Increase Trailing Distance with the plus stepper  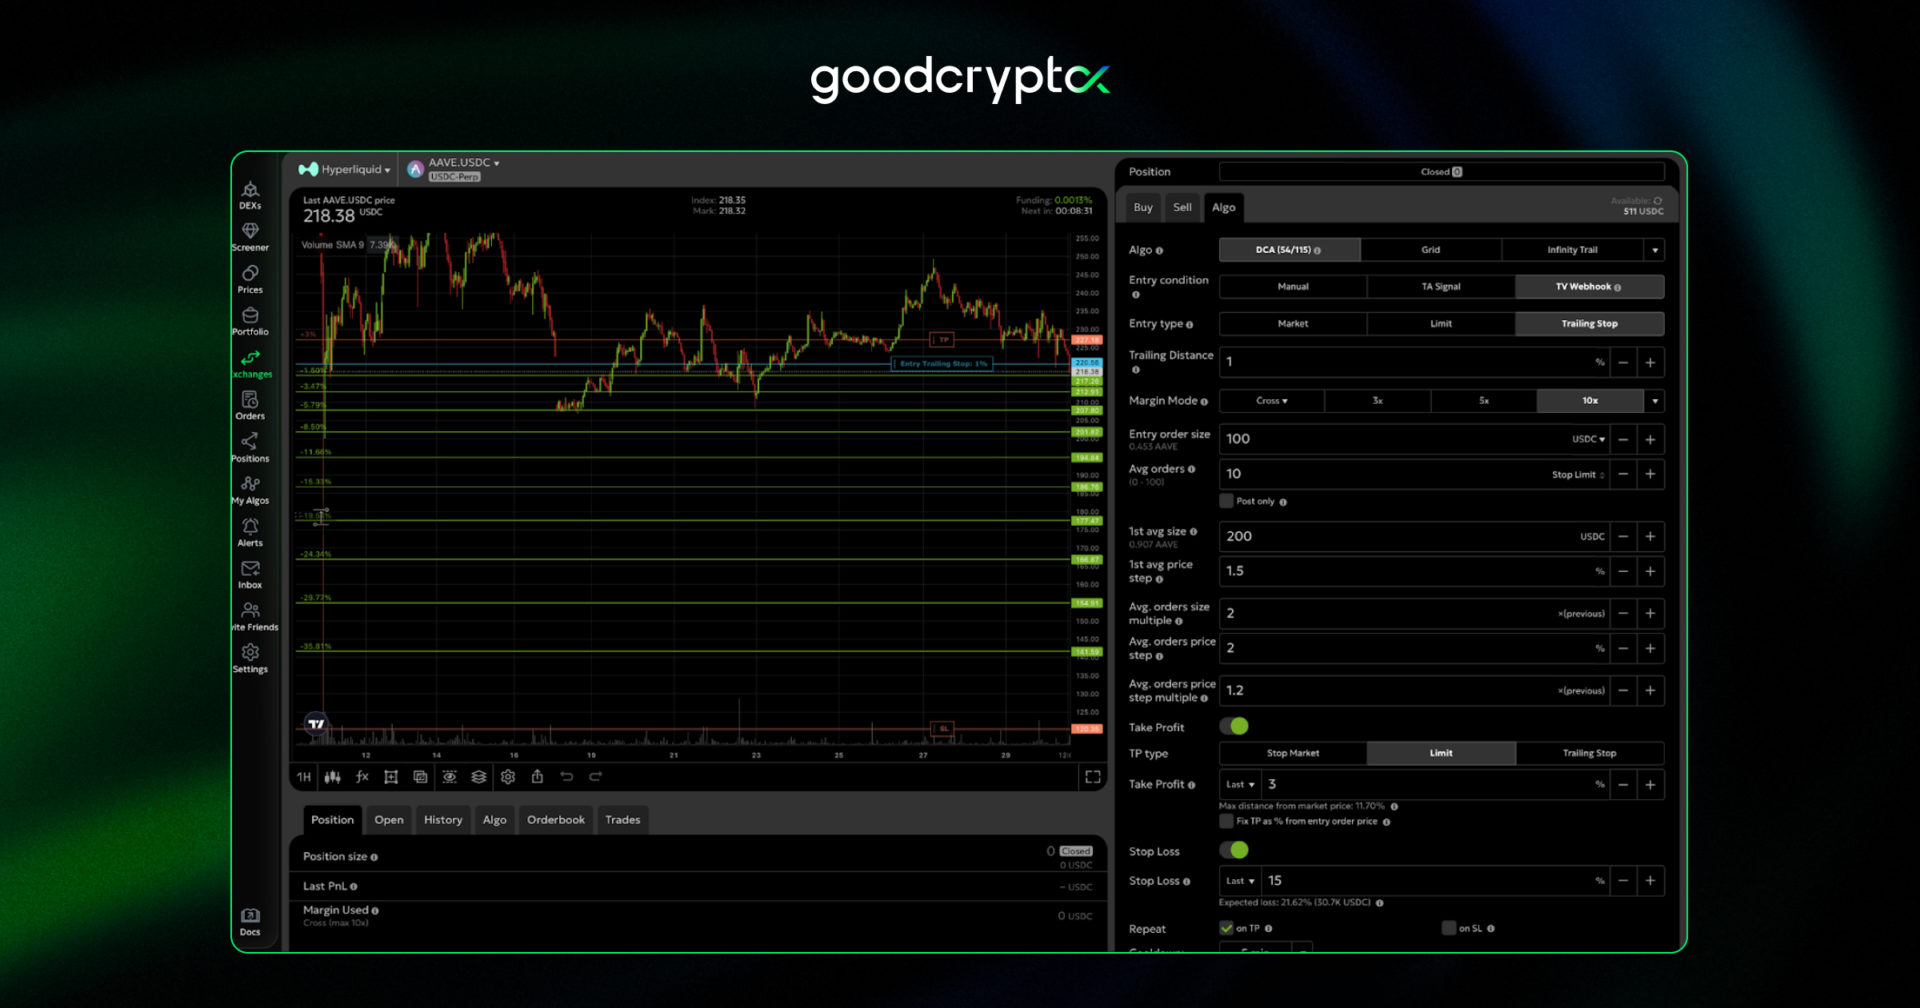point(1650,362)
